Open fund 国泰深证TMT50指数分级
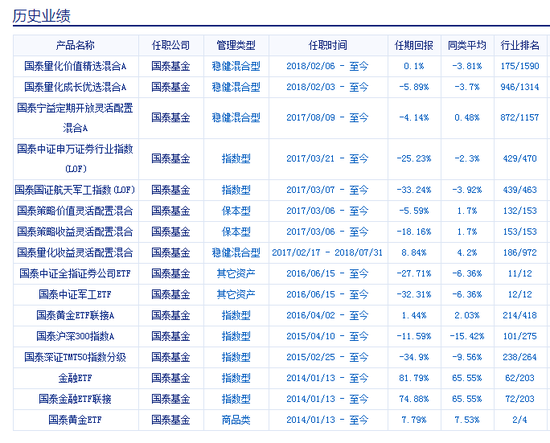550x443 pixels. coord(75,357)
